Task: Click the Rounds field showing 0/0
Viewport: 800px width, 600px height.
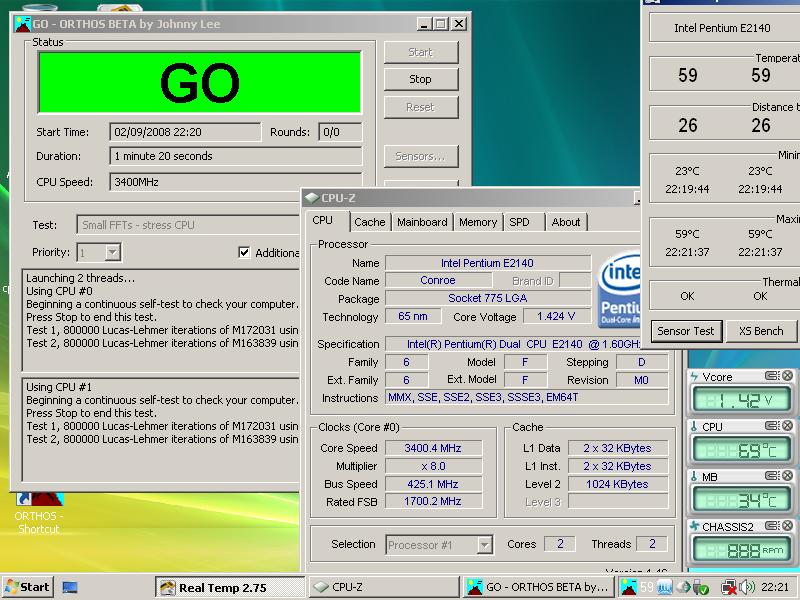Action: coord(340,132)
